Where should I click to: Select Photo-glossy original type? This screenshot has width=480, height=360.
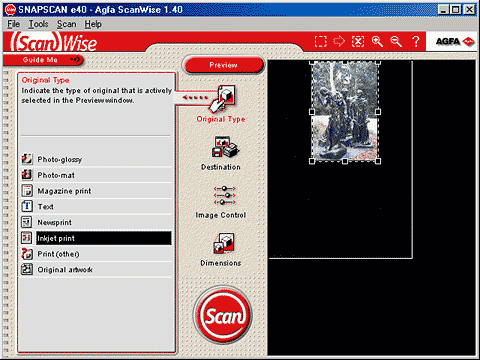(x=97, y=159)
